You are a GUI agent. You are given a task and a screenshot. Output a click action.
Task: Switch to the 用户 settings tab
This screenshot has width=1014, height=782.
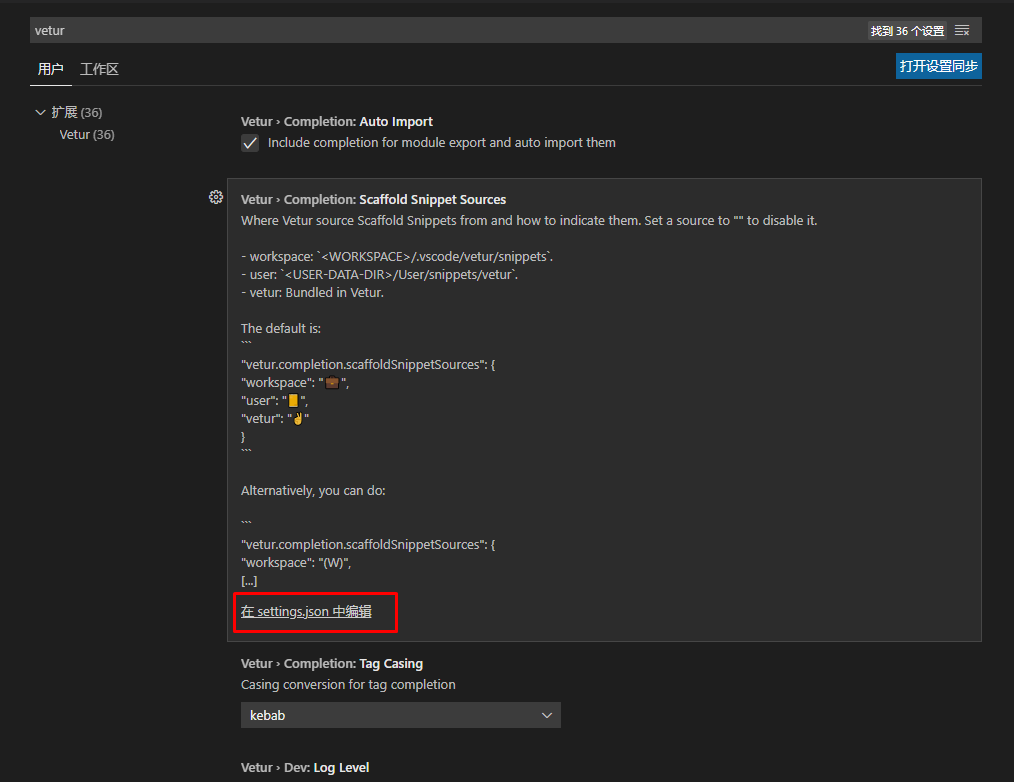coord(50,69)
